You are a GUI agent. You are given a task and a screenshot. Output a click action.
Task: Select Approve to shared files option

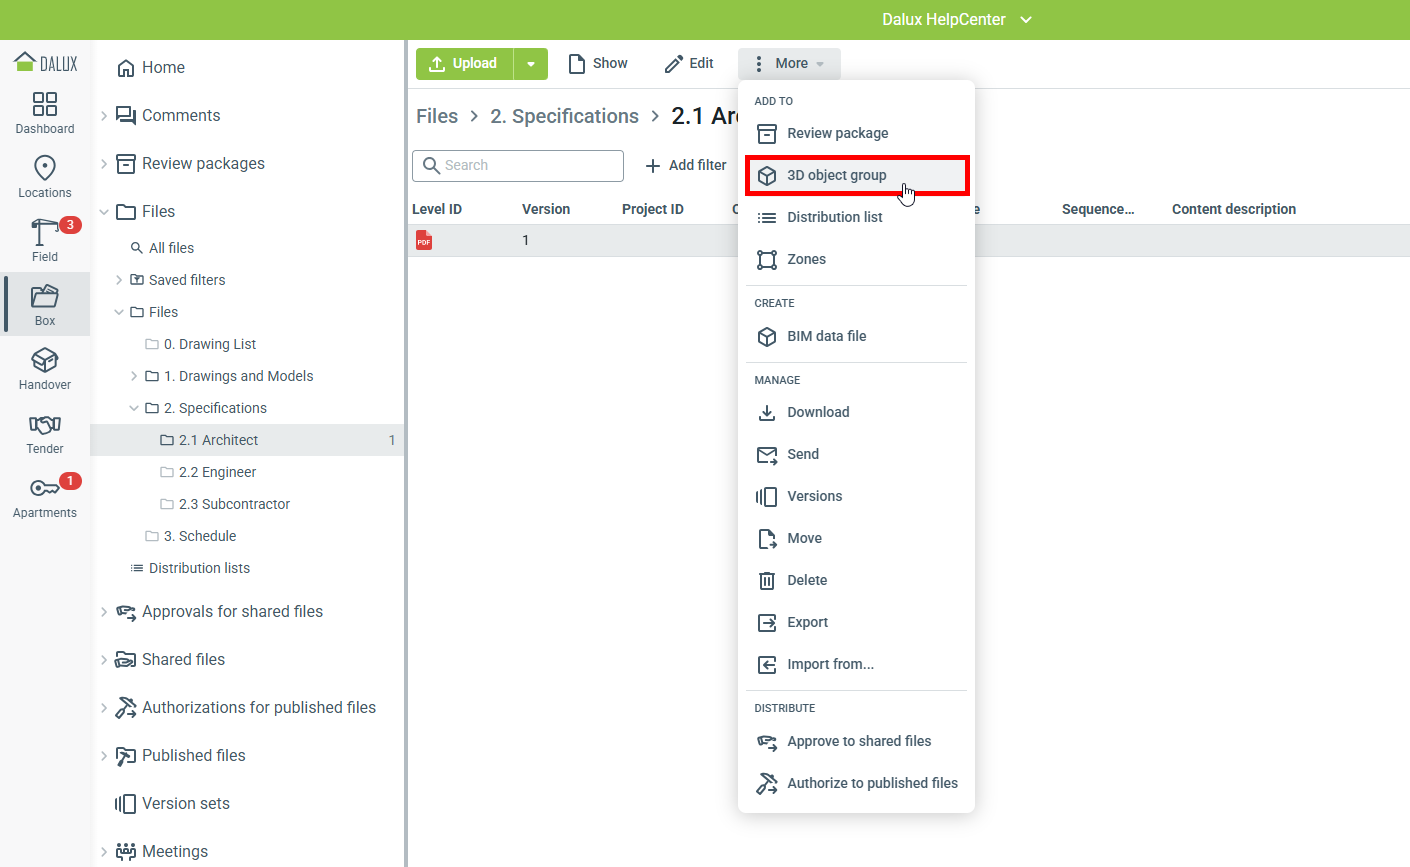[858, 741]
